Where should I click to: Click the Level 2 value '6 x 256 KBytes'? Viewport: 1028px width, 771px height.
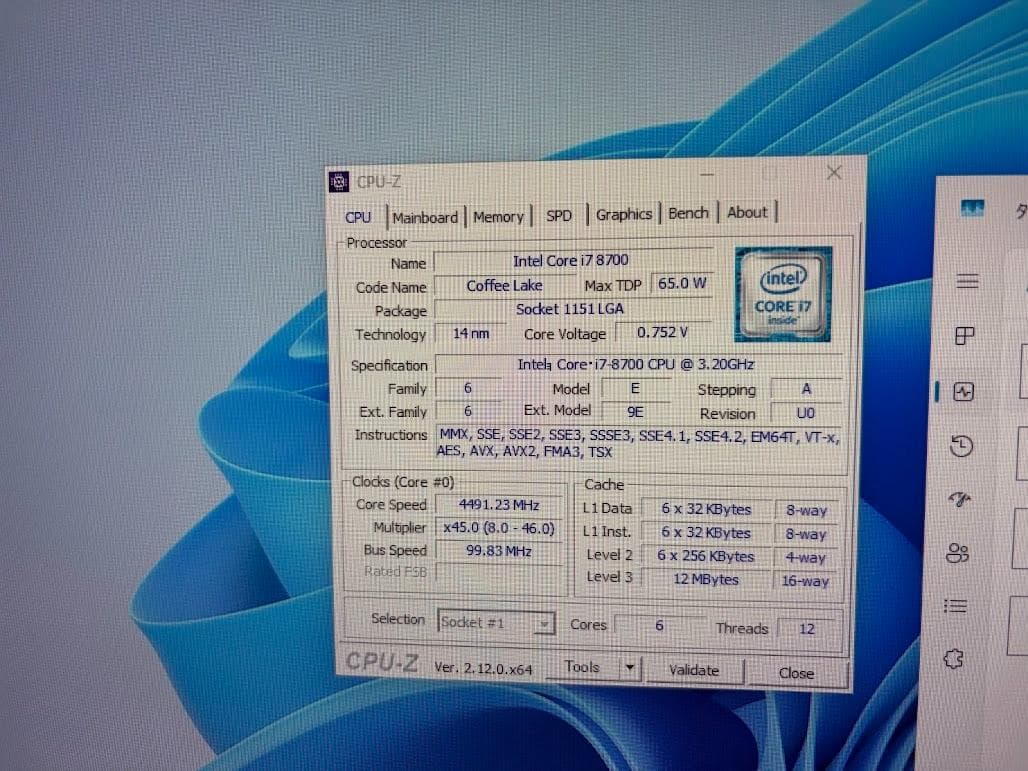(x=706, y=556)
